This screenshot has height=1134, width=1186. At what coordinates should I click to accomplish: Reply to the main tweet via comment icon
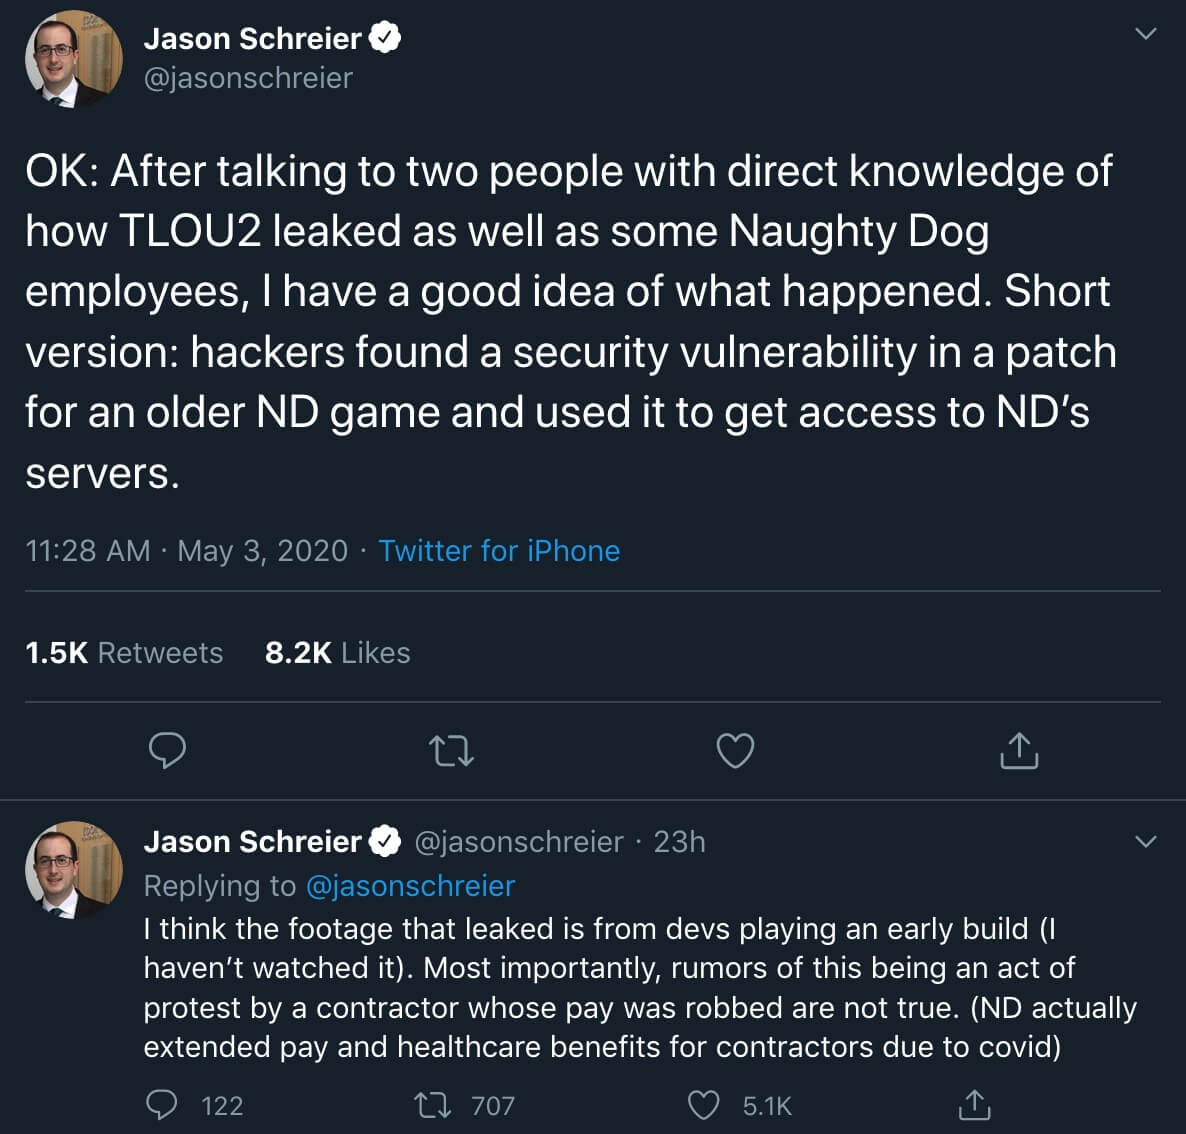[167, 750]
